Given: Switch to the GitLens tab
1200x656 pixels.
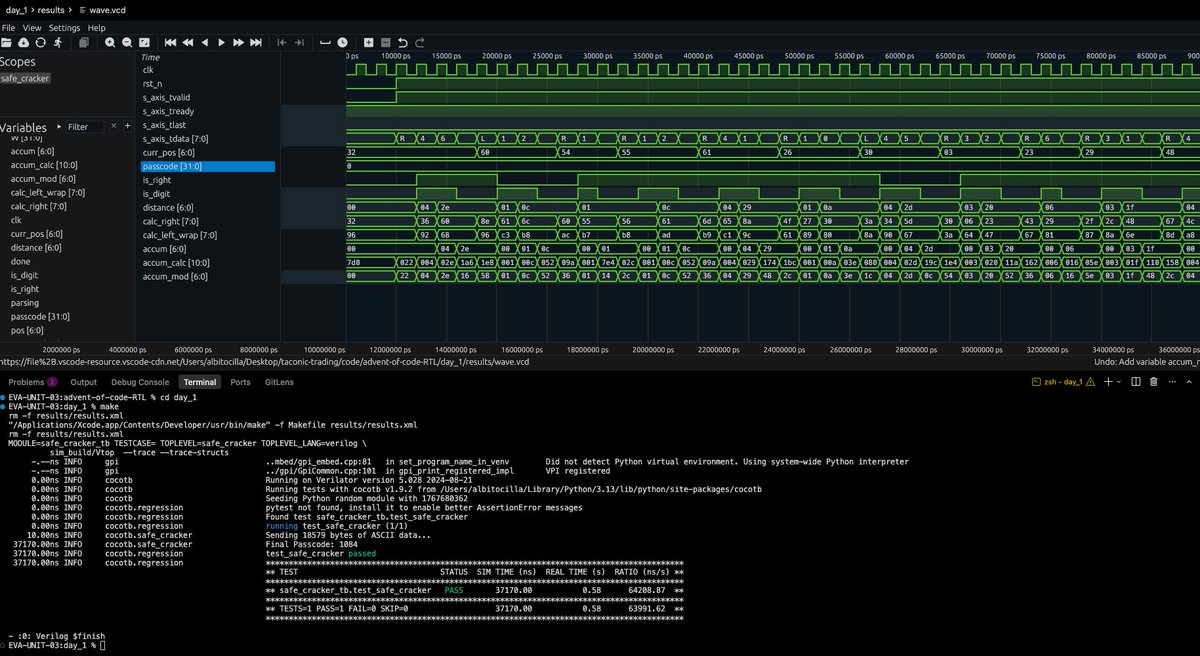Looking at the screenshot, I should pyautogui.click(x=280, y=382).
